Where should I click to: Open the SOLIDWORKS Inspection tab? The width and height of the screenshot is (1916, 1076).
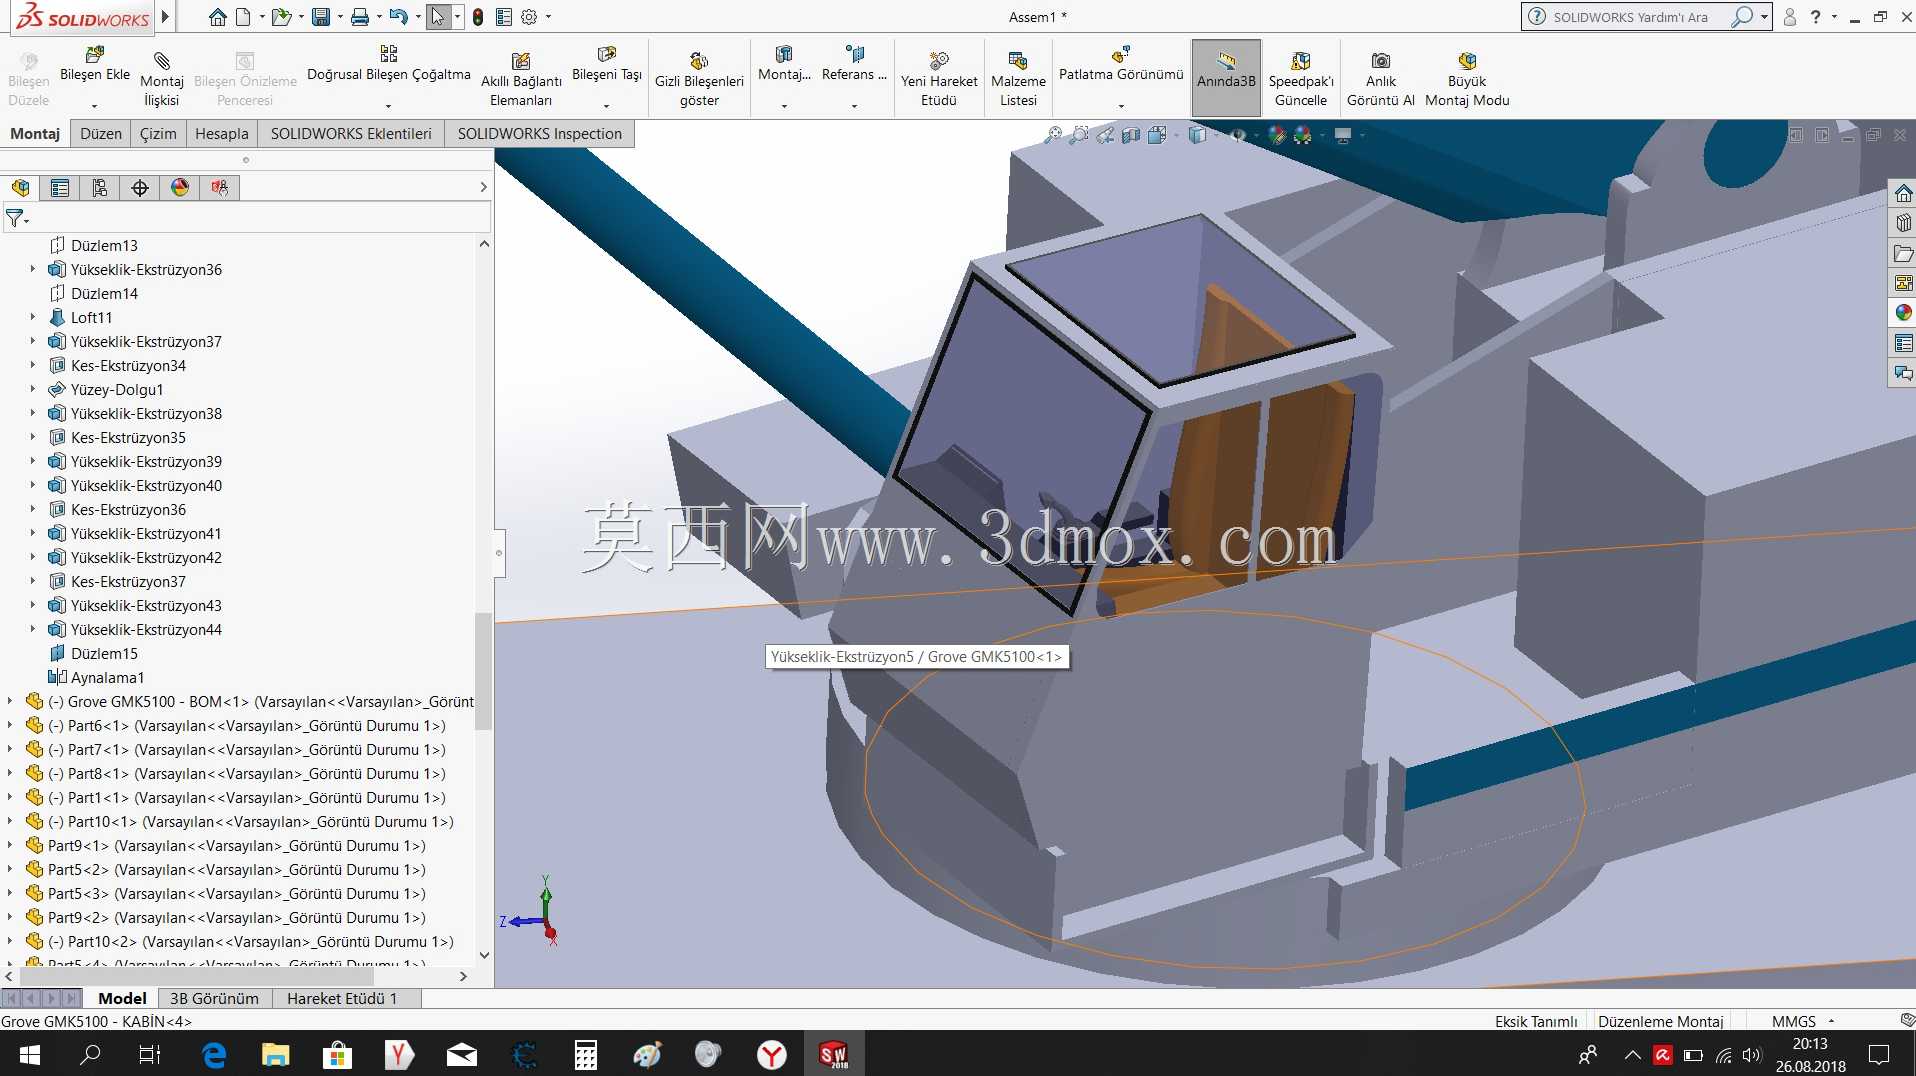[x=540, y=133]
